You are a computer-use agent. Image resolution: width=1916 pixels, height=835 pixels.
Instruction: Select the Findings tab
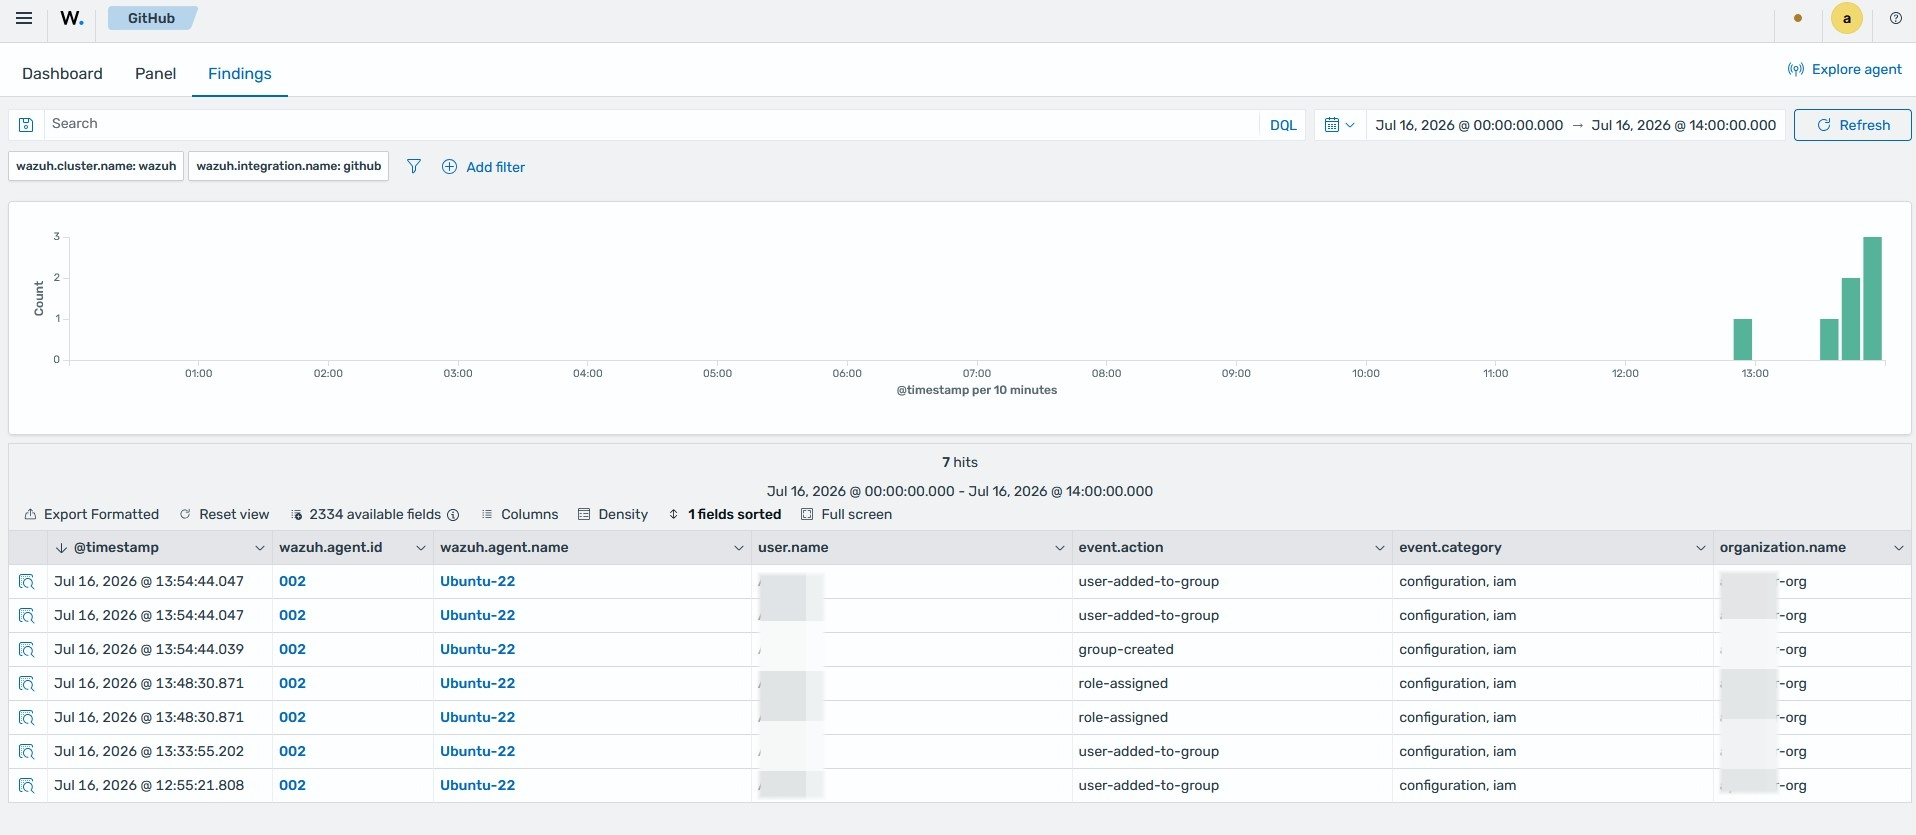tap(240, 73)
